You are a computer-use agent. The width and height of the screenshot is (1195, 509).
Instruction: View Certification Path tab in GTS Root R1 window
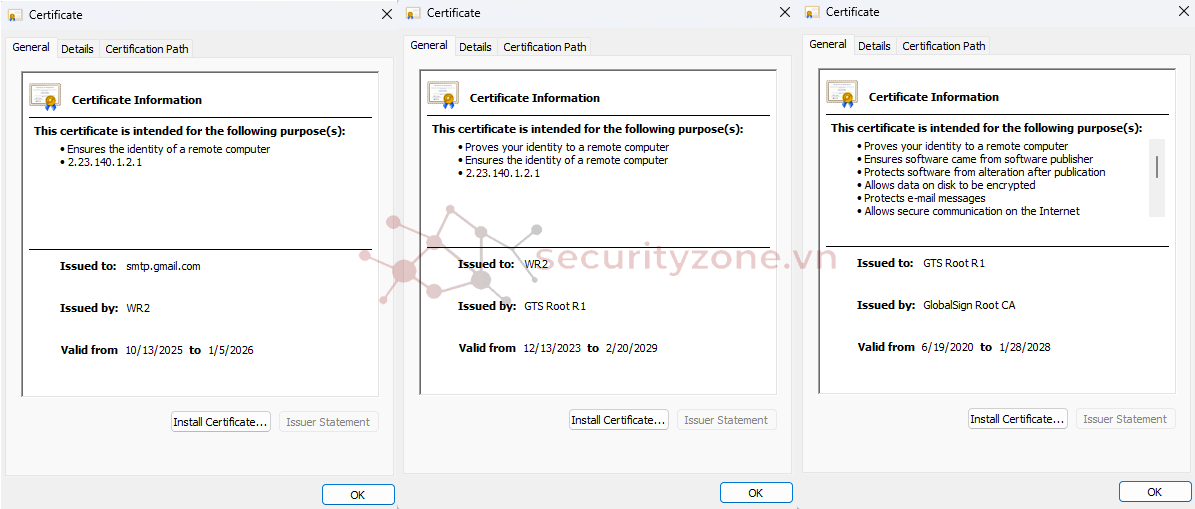click(944, 46)
